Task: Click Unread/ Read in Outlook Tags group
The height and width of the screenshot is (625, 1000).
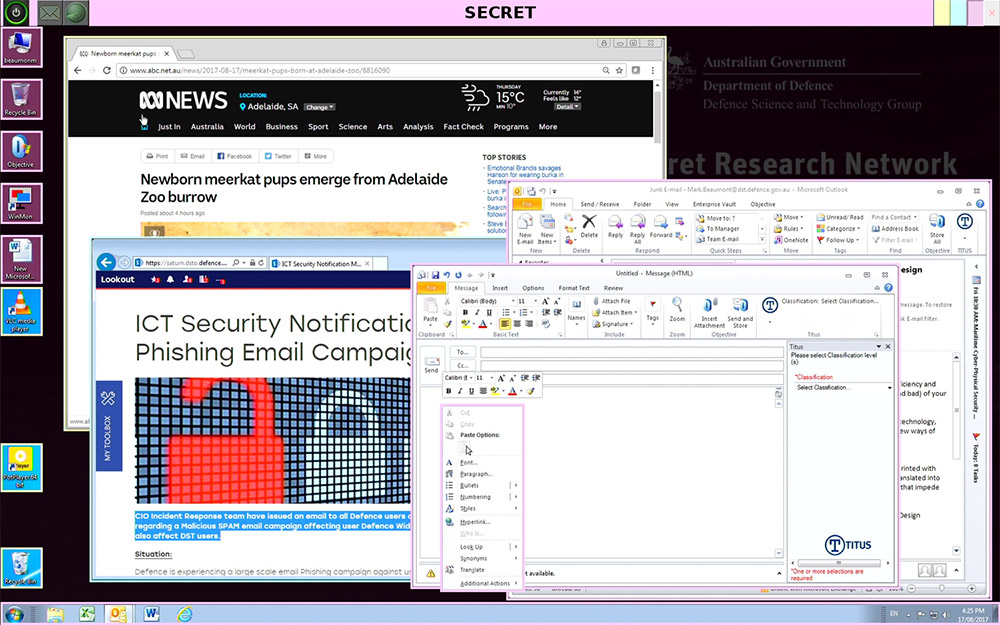Action: (840, 217)
